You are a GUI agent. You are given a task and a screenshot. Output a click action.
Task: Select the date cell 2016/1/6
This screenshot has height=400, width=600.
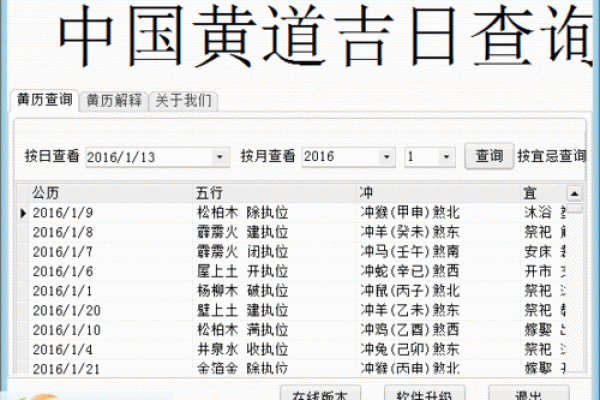point(111,271)
